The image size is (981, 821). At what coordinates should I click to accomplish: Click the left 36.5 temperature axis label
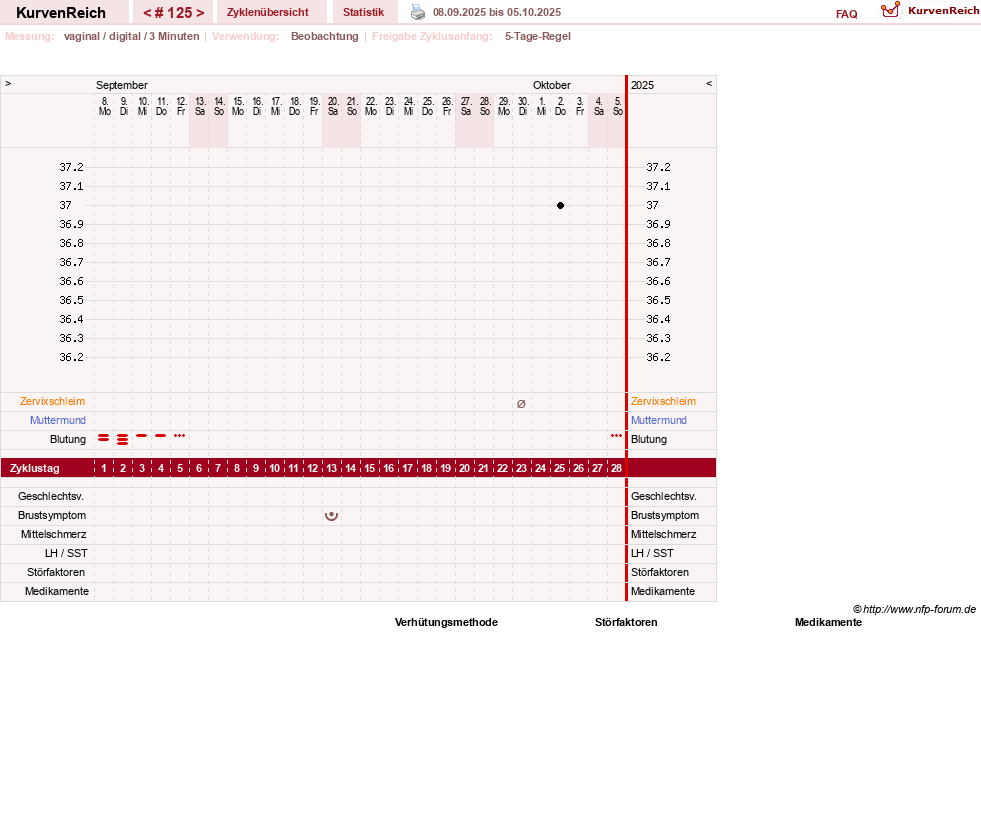coord(71,300)
